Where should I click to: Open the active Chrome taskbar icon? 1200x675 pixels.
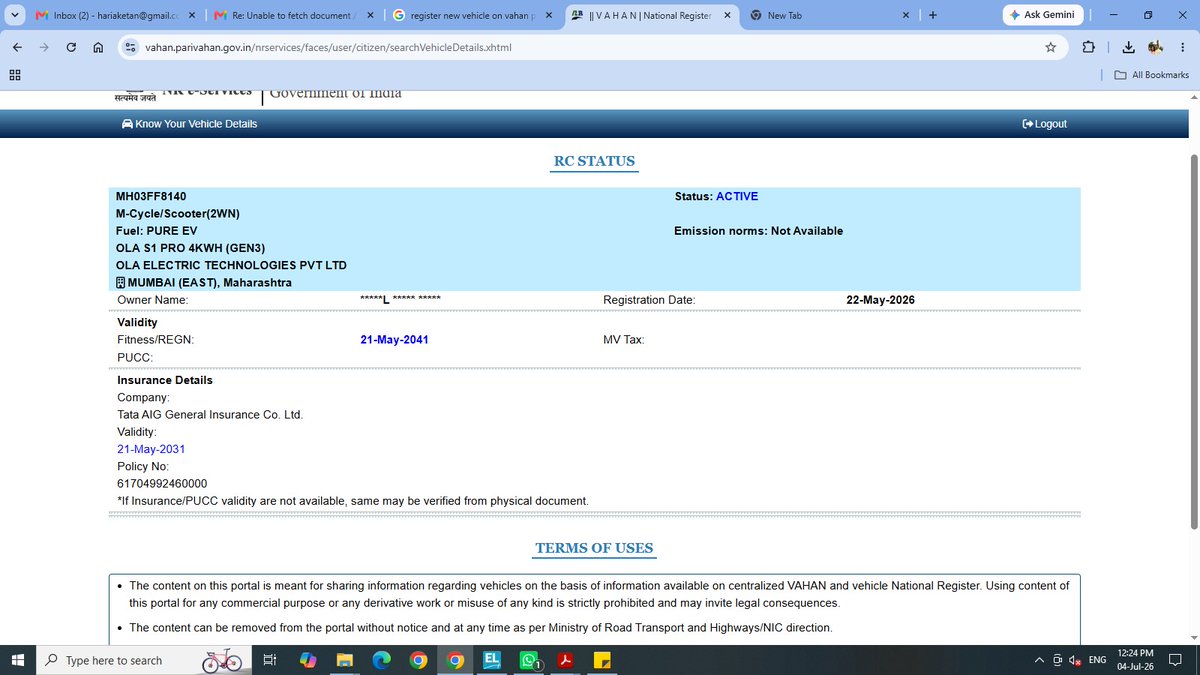pos(455,661)
